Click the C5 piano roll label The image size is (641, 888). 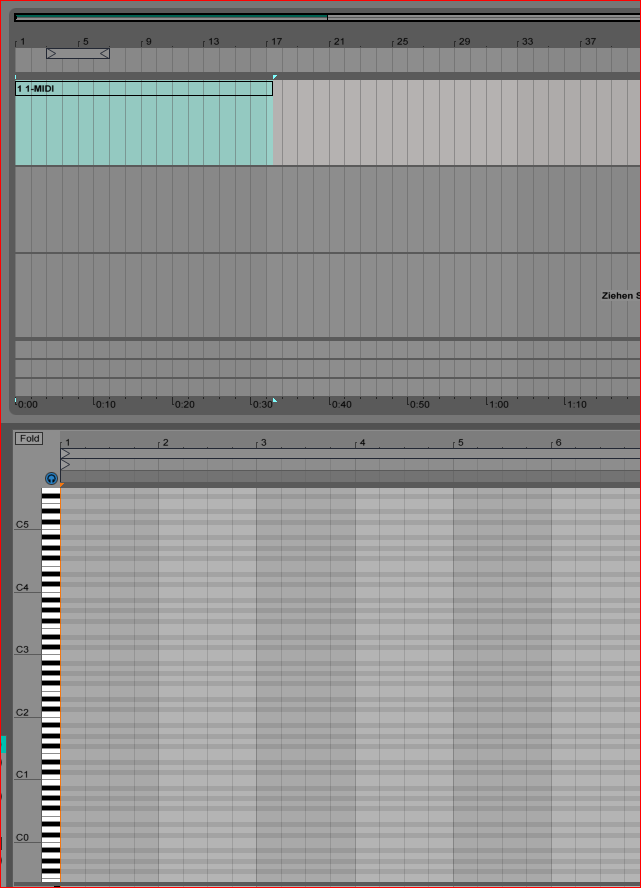(22, 524)
